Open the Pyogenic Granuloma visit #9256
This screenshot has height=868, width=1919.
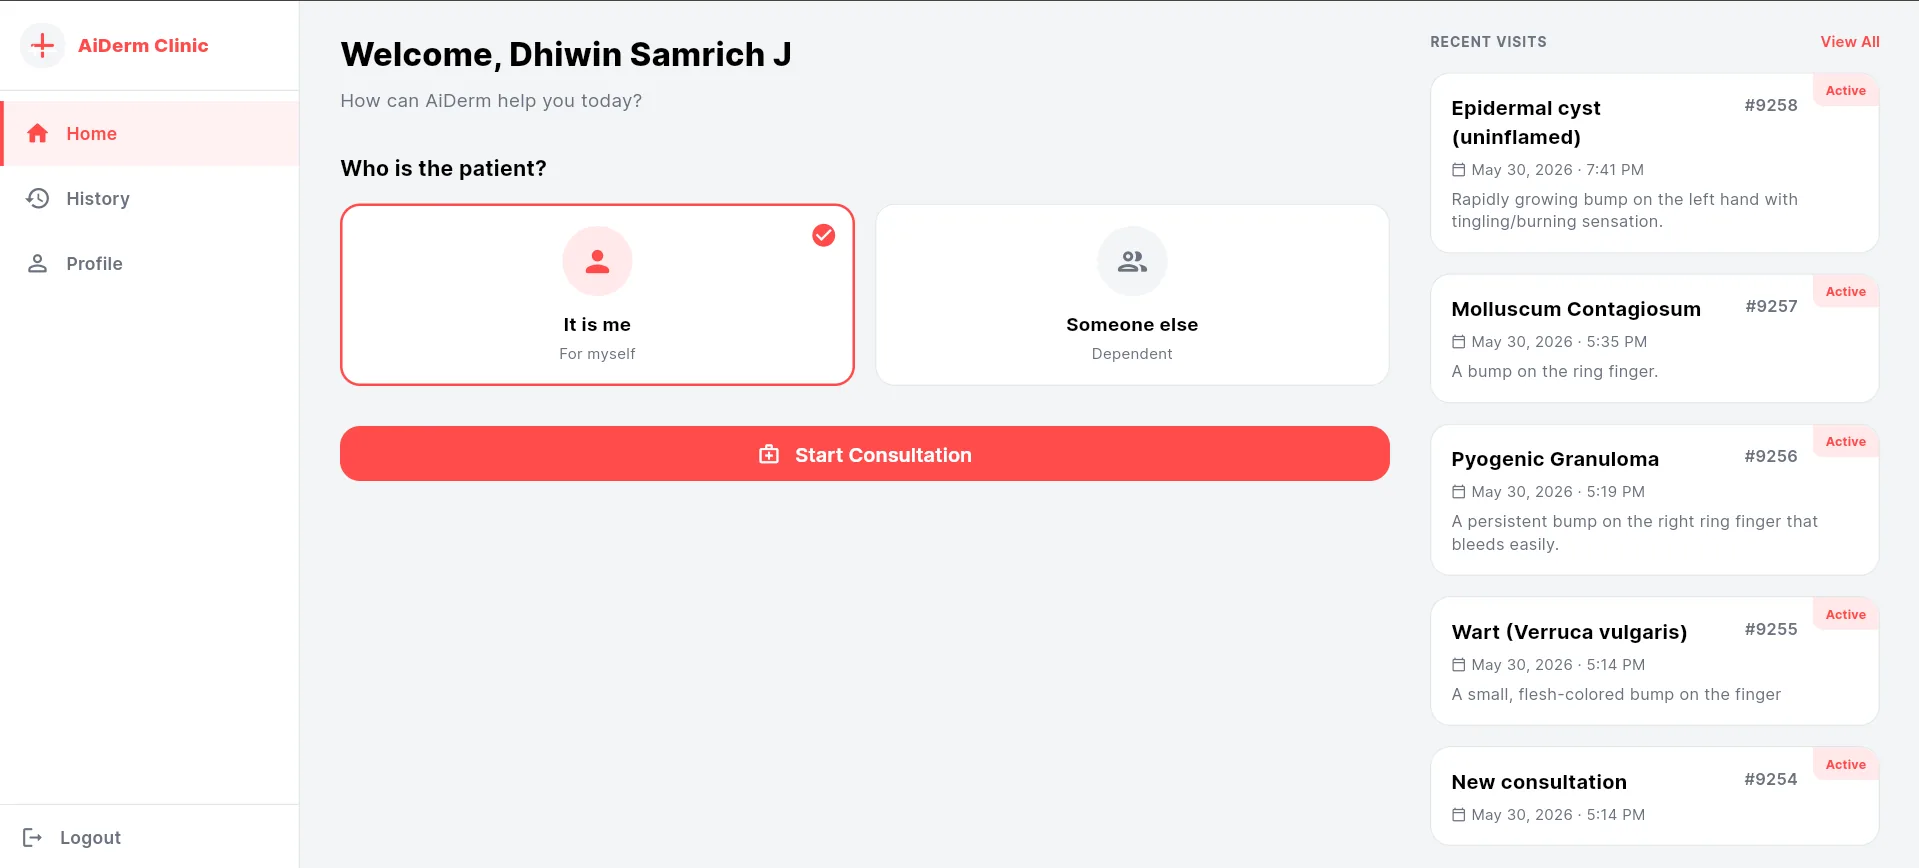click(x=1654, y=500)
